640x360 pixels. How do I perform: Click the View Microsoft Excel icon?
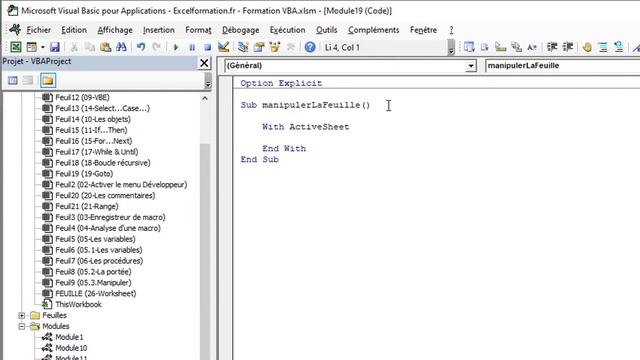tap(16, 47)
